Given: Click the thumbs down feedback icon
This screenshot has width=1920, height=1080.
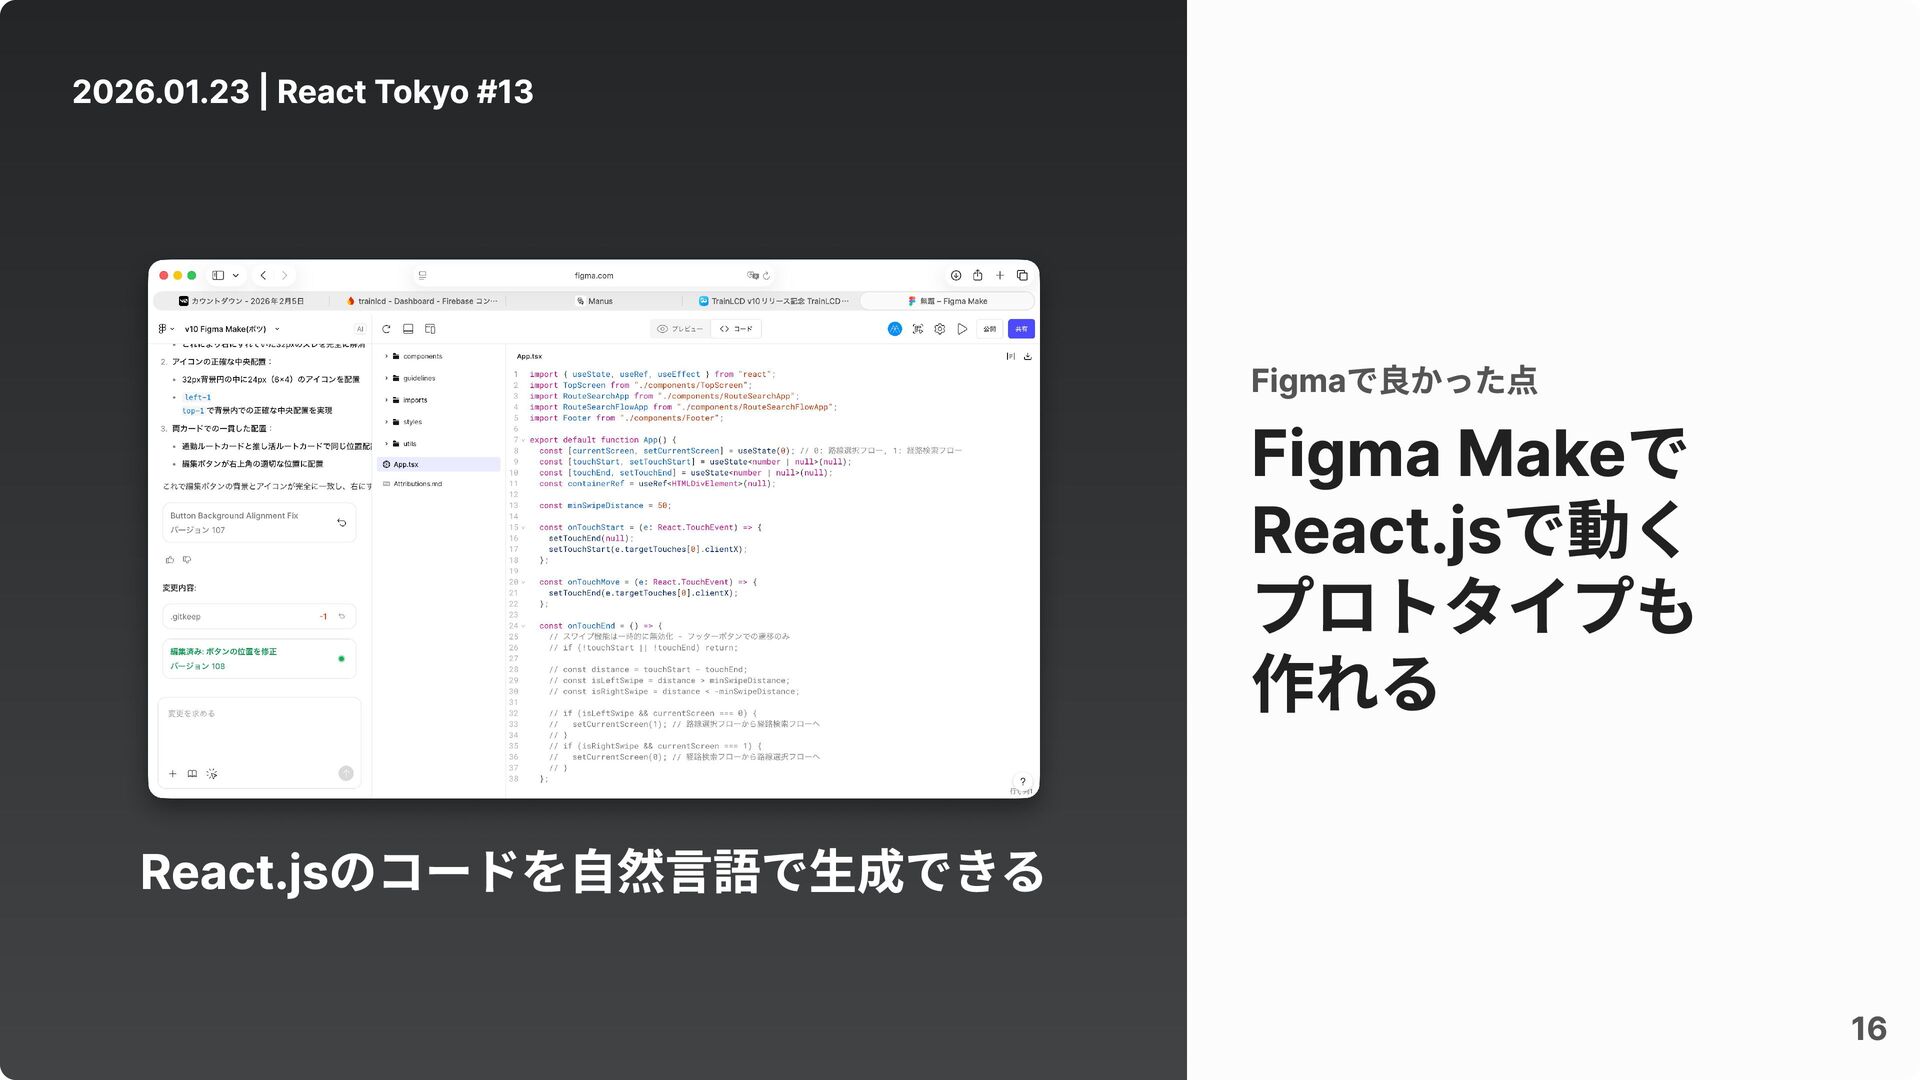Looking at the screenshot, I should click(187, 560).
